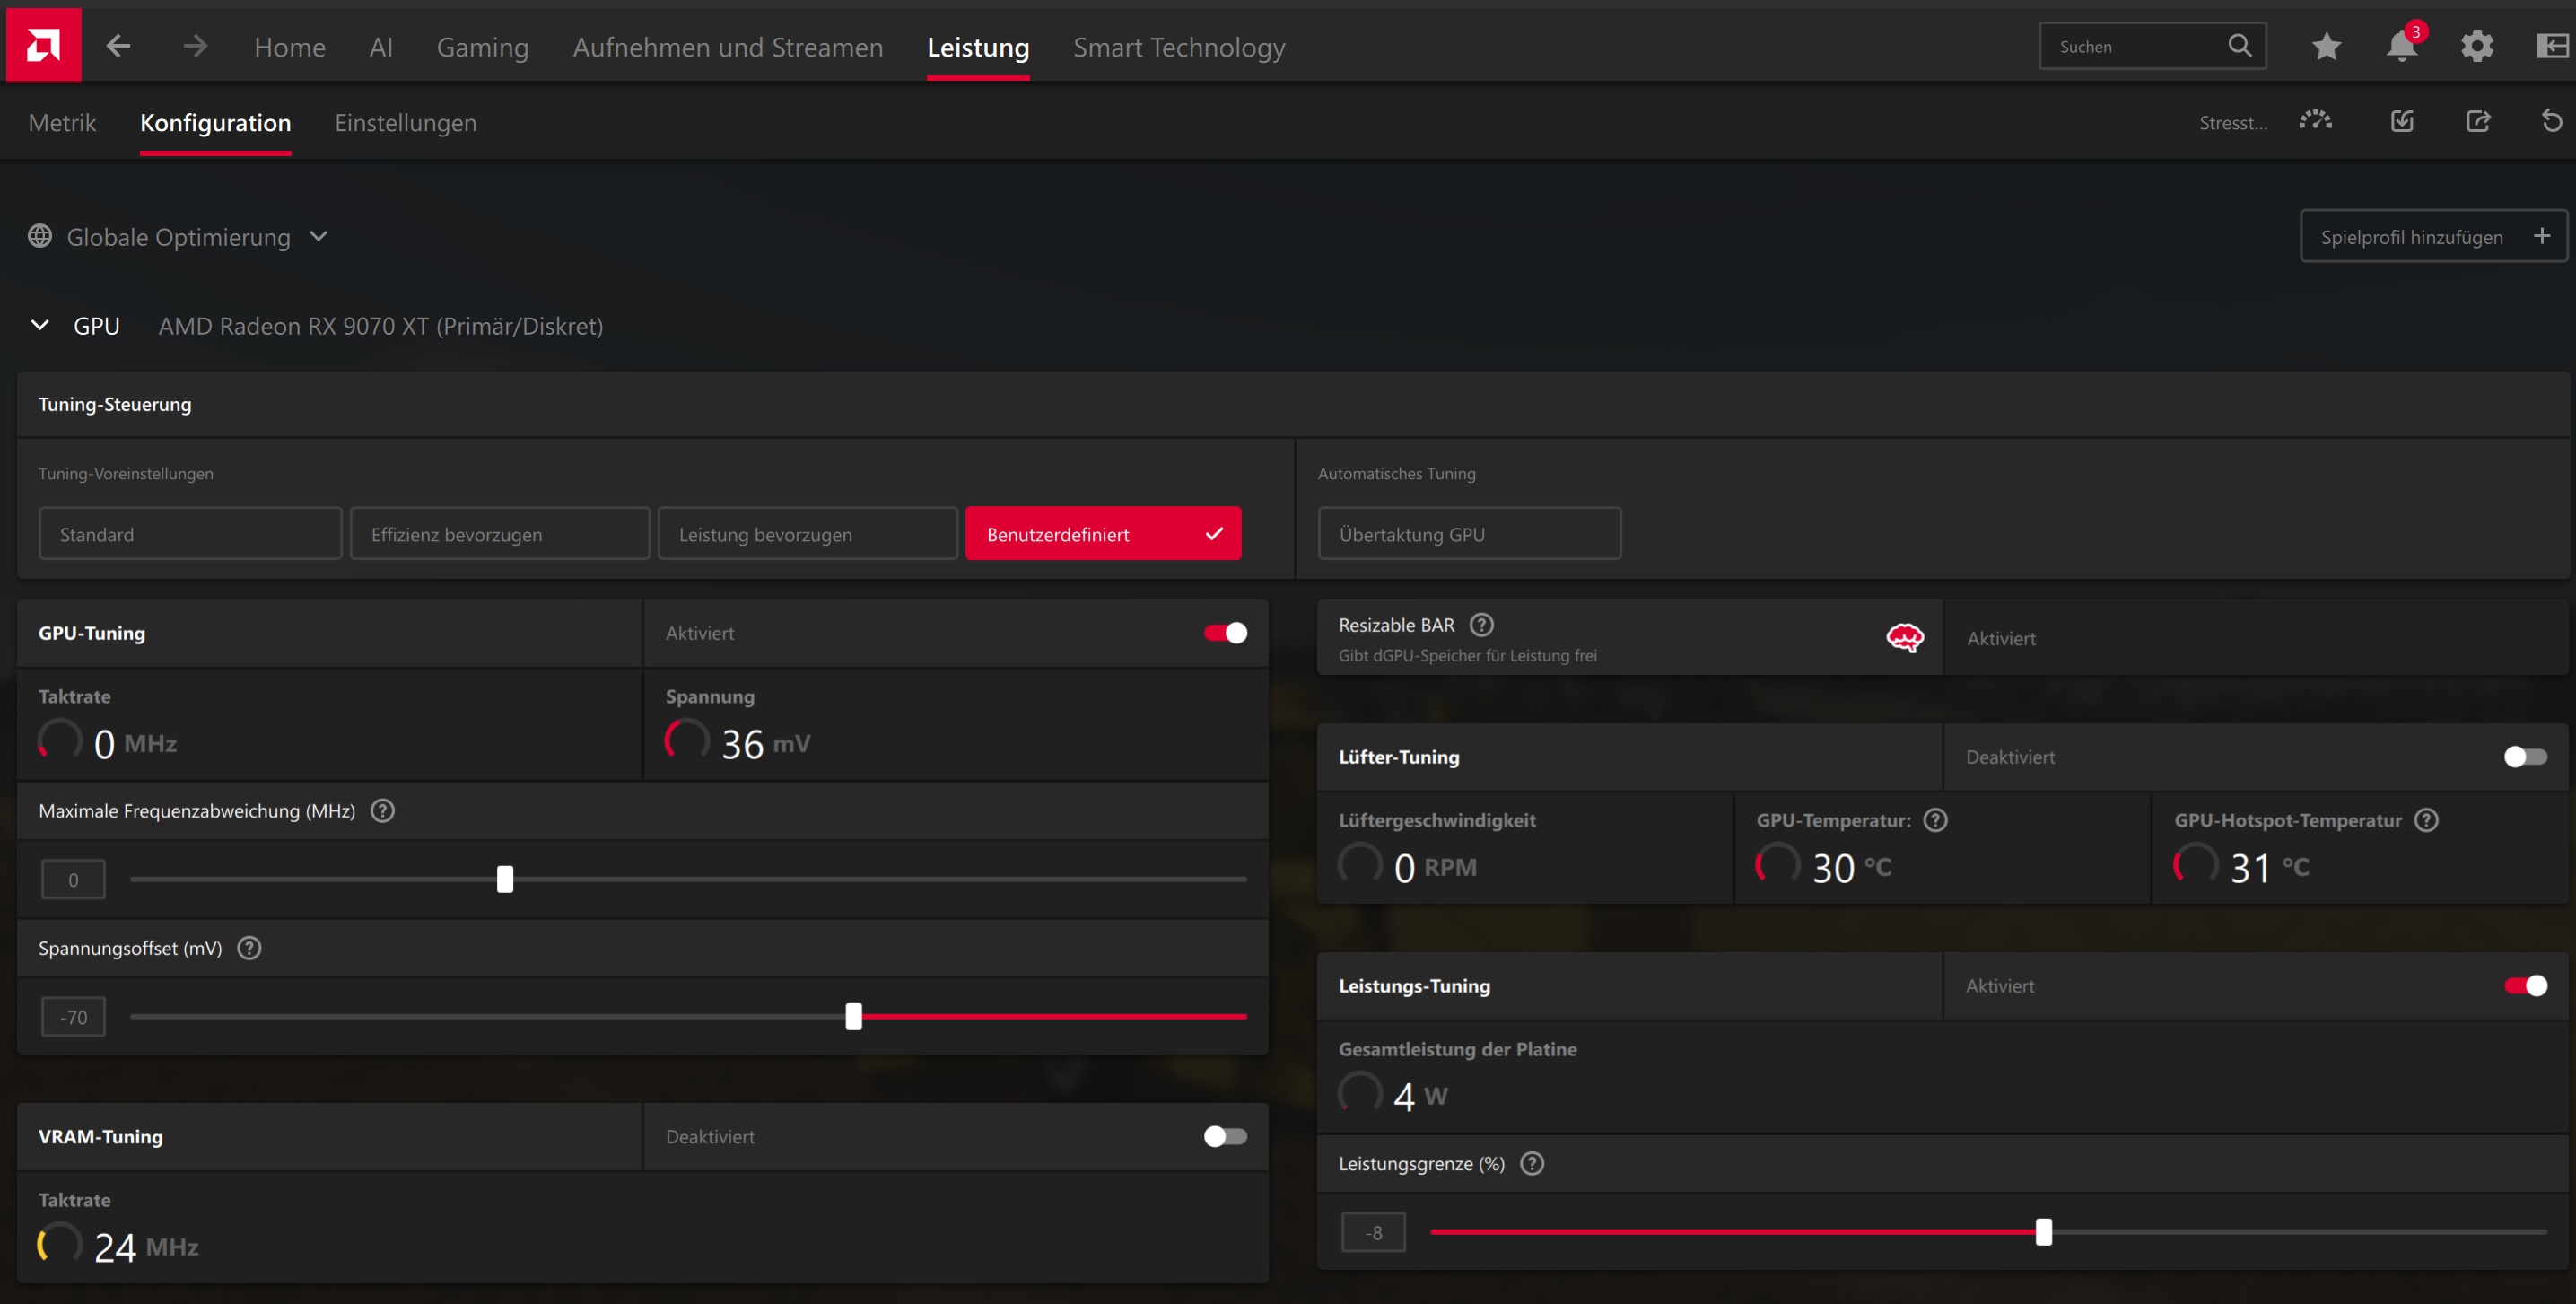2576x1304 pixels.
Task: Open help for GPU-Temperatur
Action: tap(1935, 820)
